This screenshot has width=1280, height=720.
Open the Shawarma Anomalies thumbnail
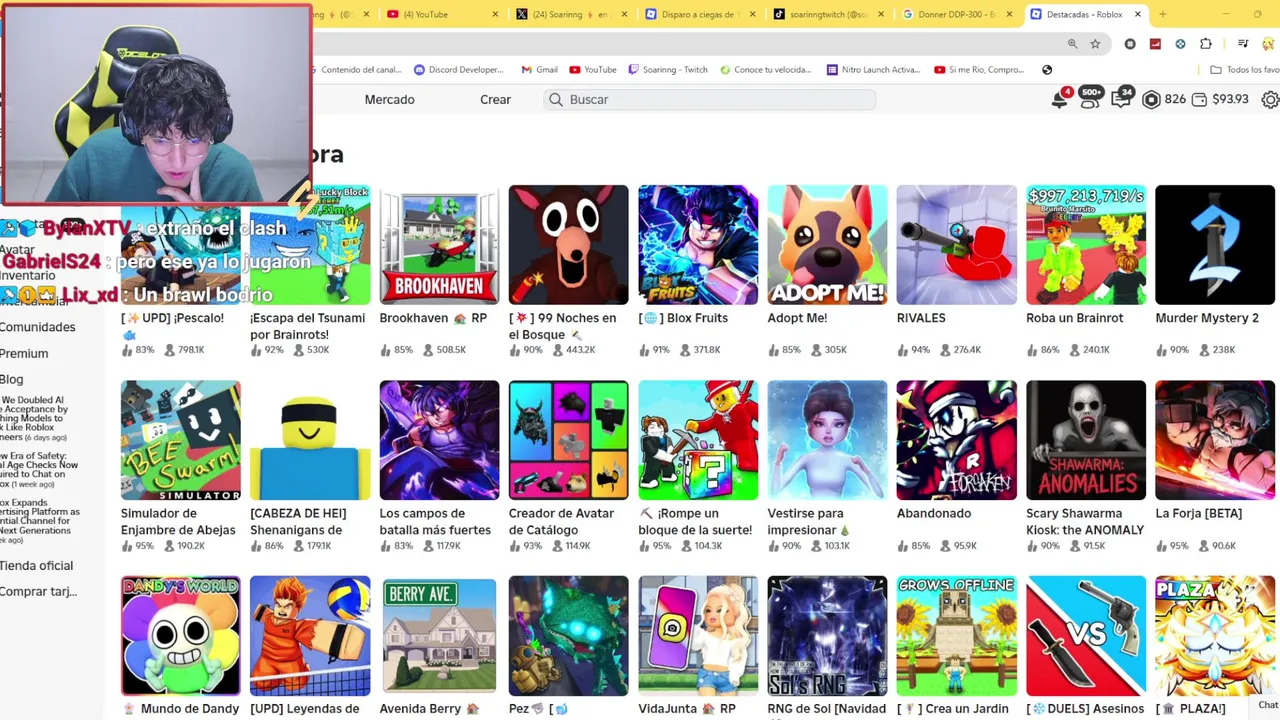[1086, 440]
